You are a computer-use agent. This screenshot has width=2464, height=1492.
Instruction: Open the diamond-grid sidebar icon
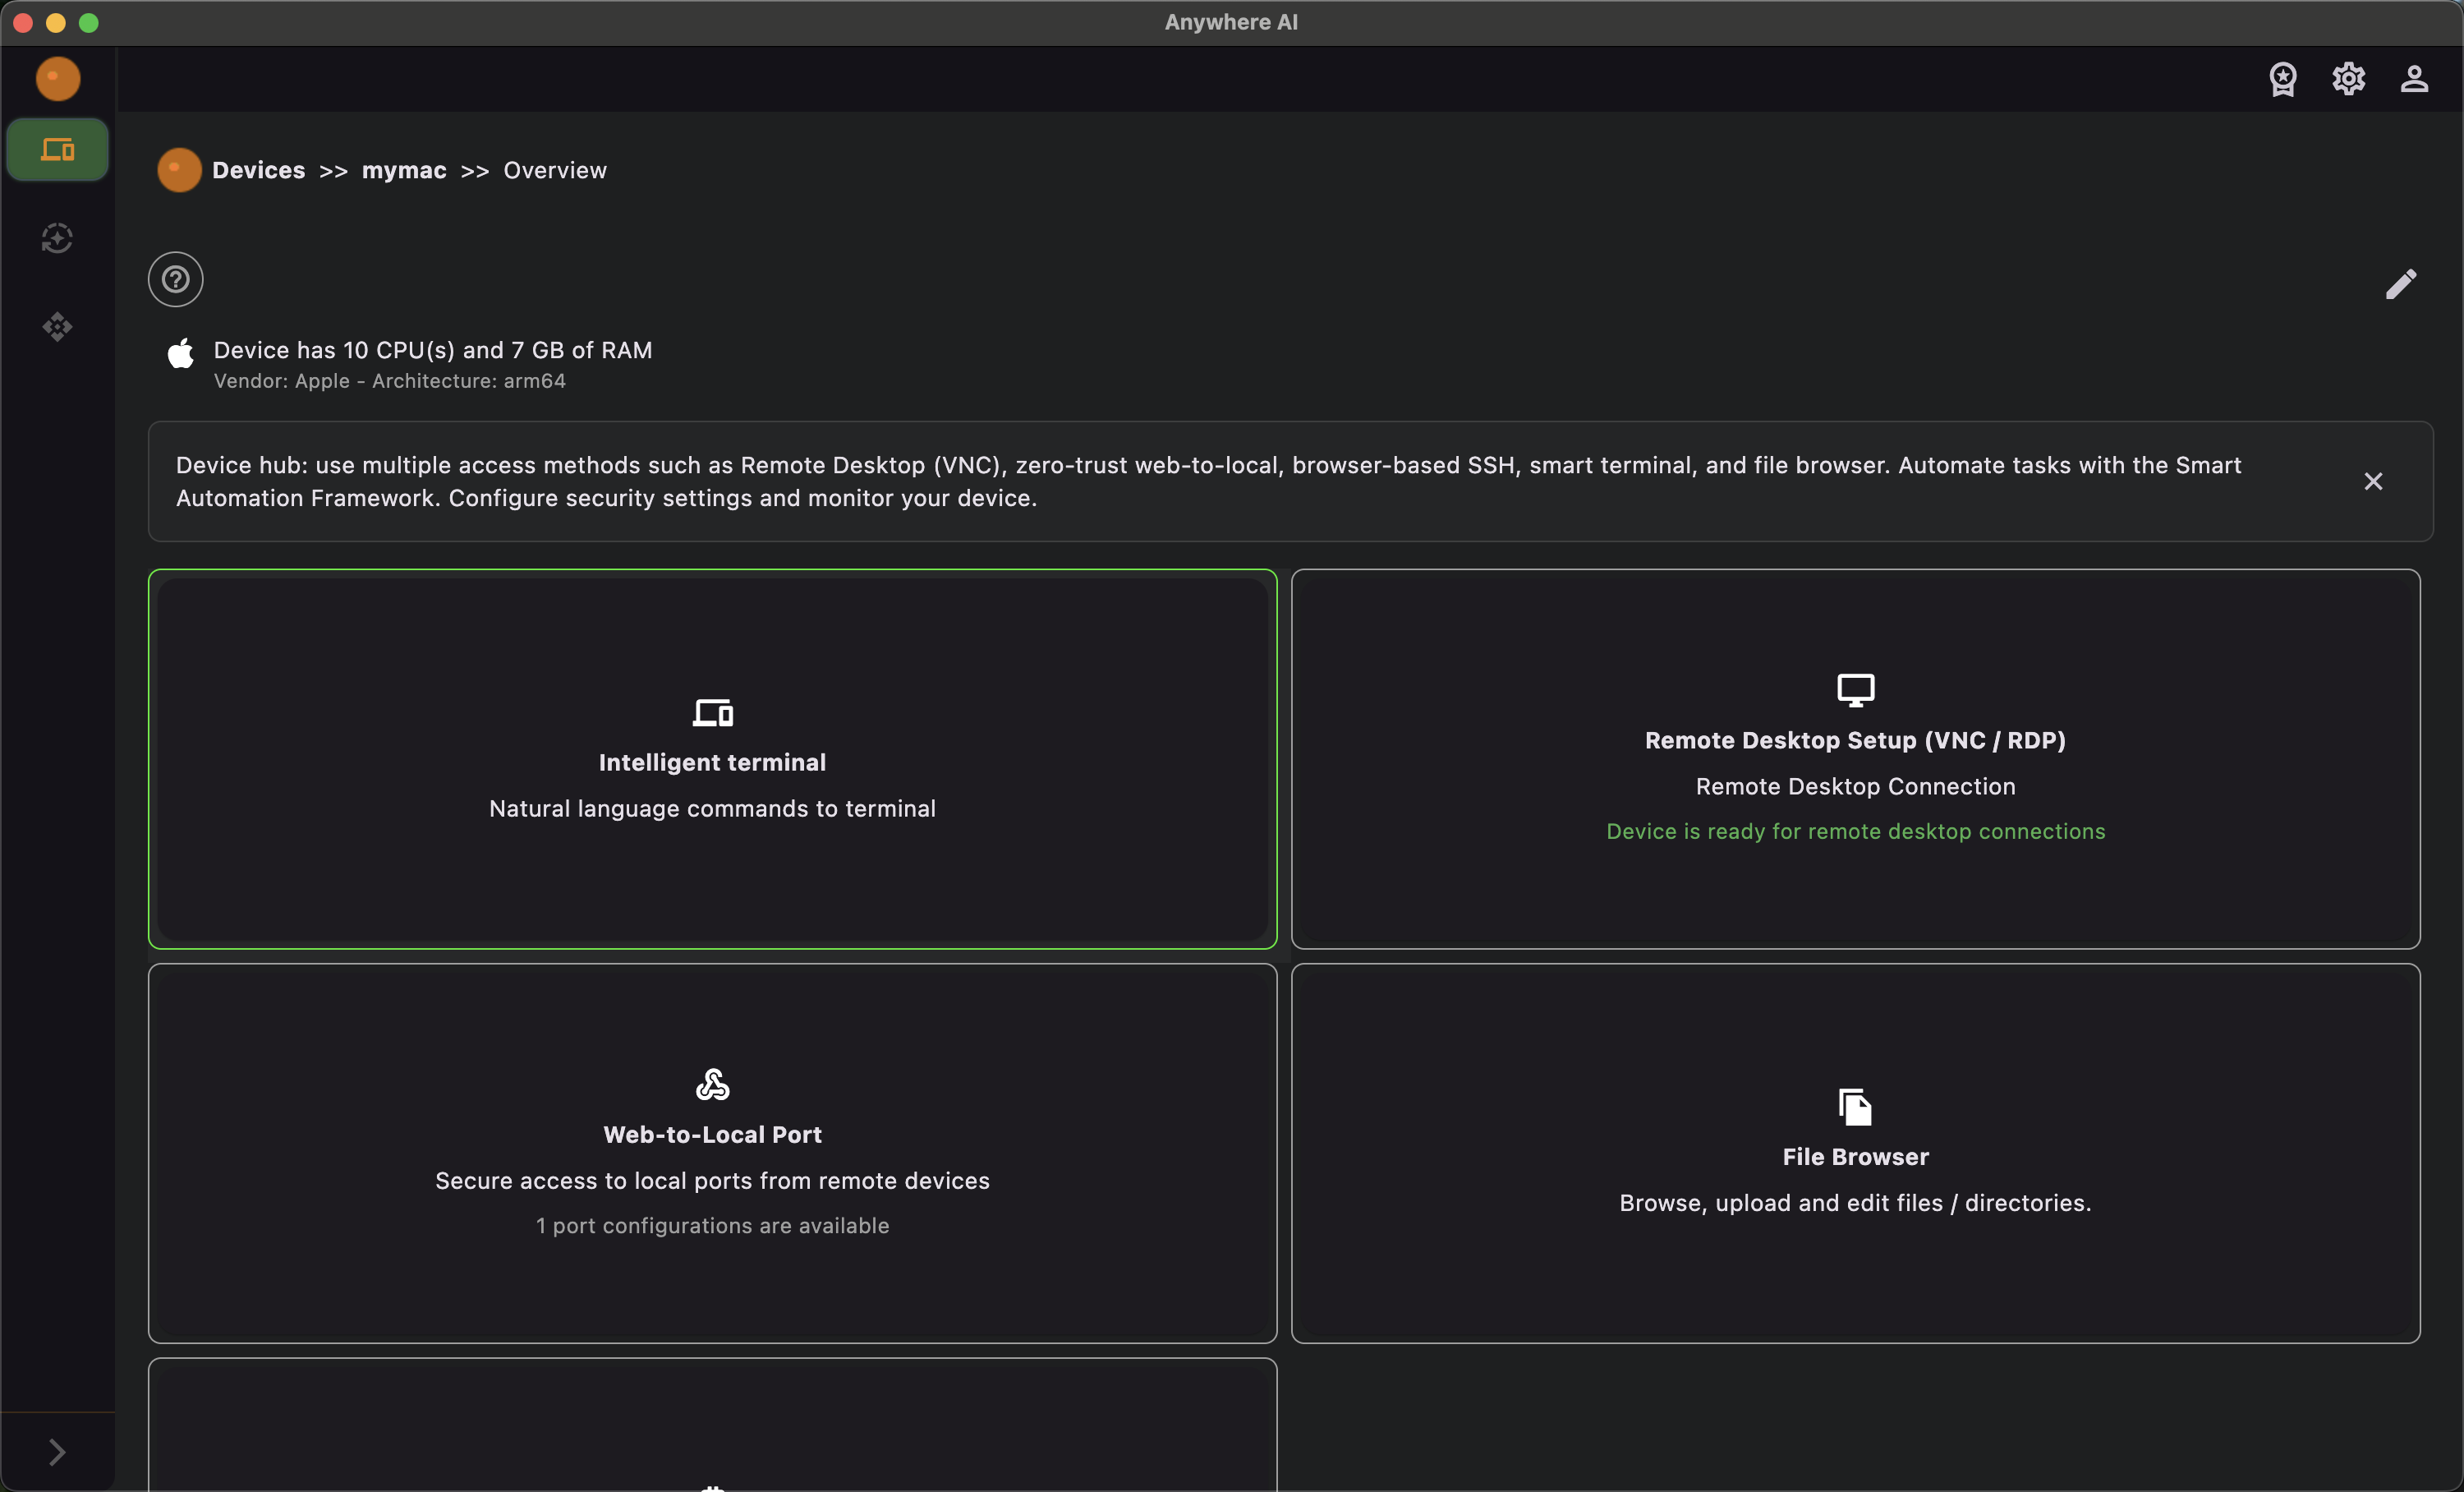tap(57, 327)
